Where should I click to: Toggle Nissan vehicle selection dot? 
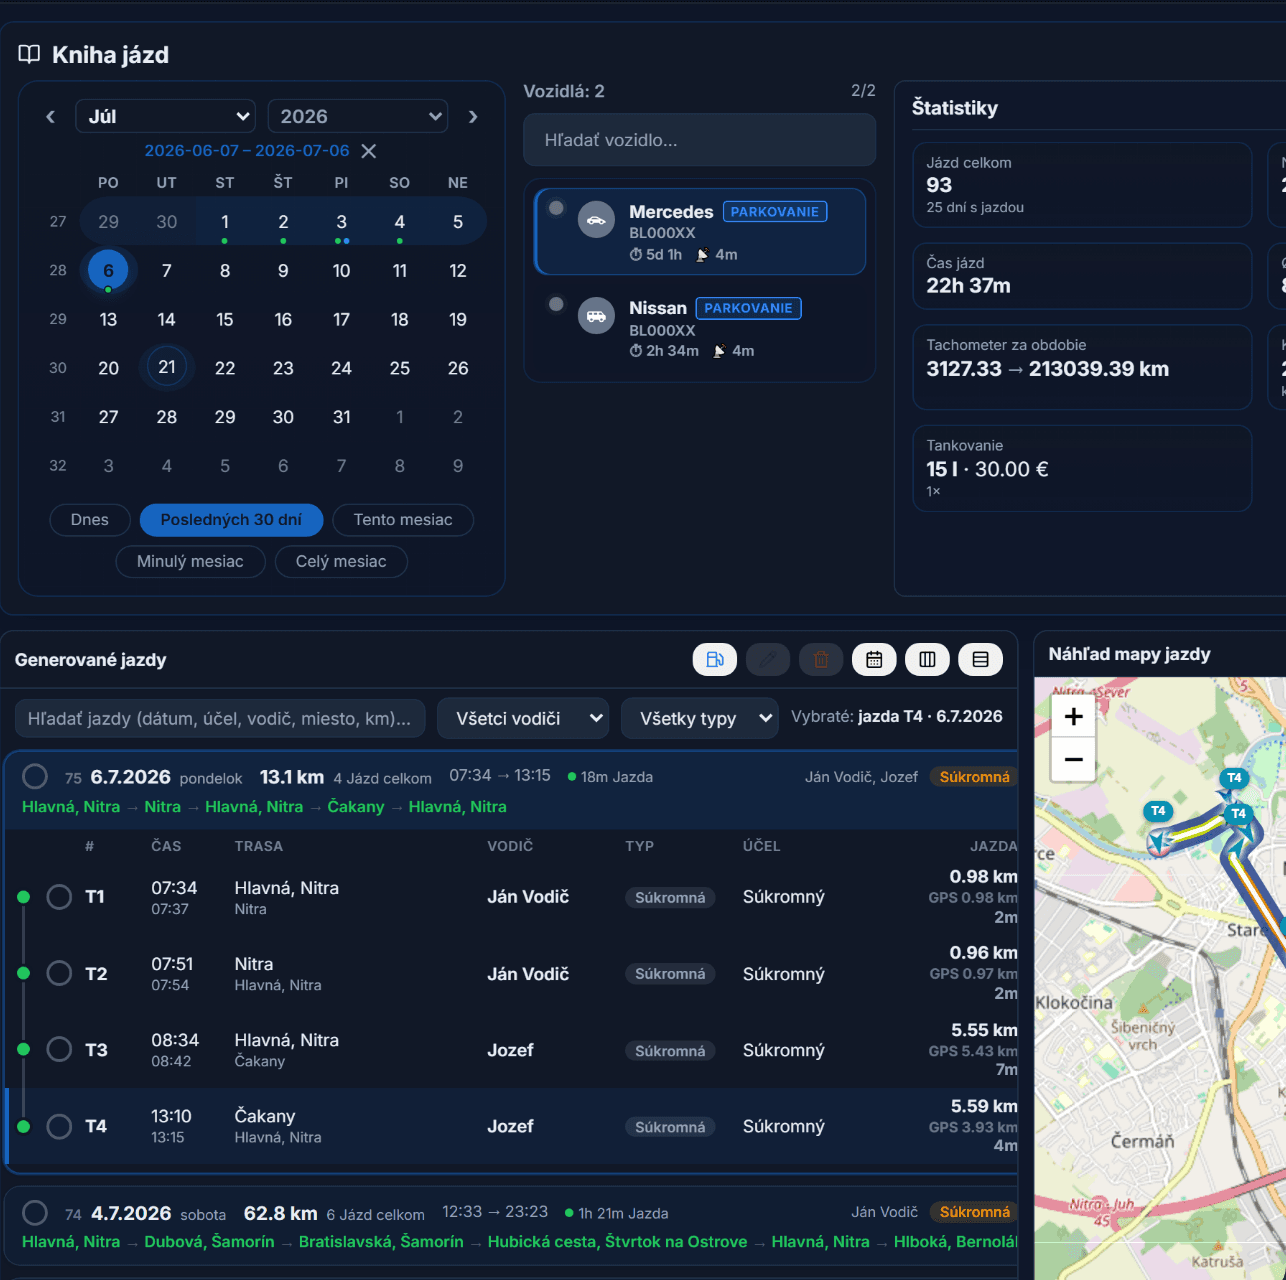coord(557,304)
